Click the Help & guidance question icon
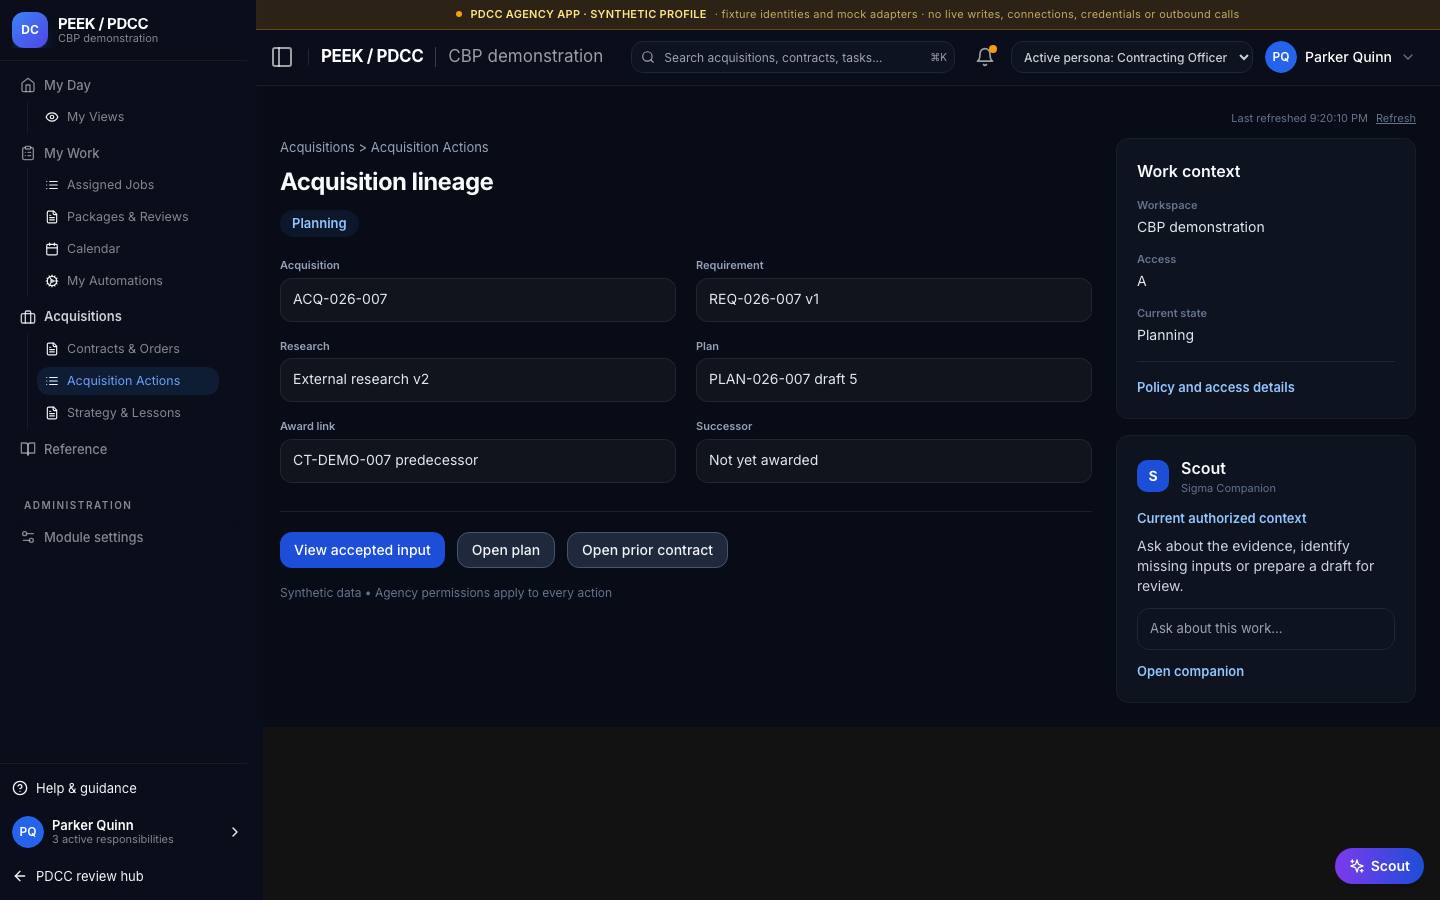Image resolution: width=1440 pixels, height=900 pixels. pyautogui.click(x=20, y=788)
